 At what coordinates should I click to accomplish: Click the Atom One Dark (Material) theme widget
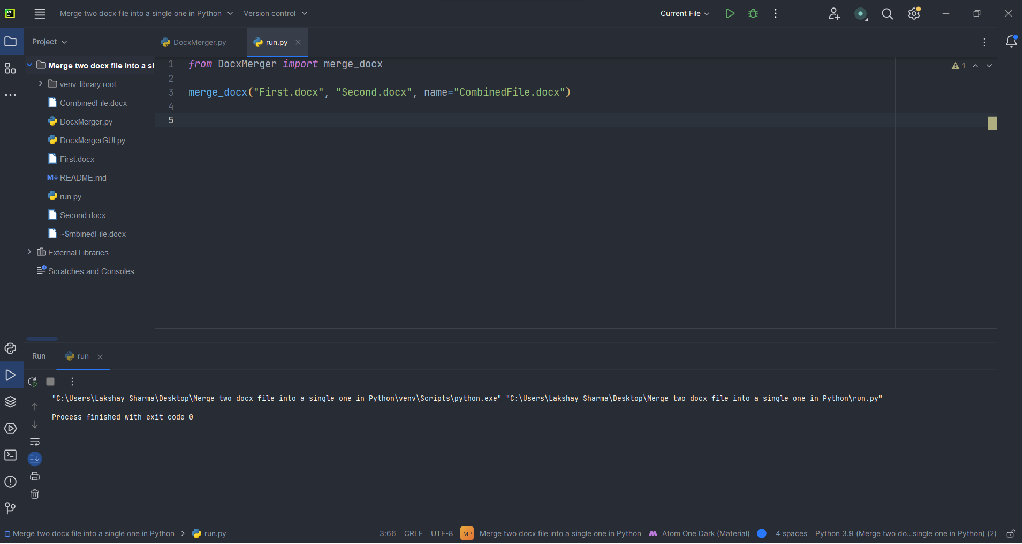pyautogui.click(x=699, y=533)
